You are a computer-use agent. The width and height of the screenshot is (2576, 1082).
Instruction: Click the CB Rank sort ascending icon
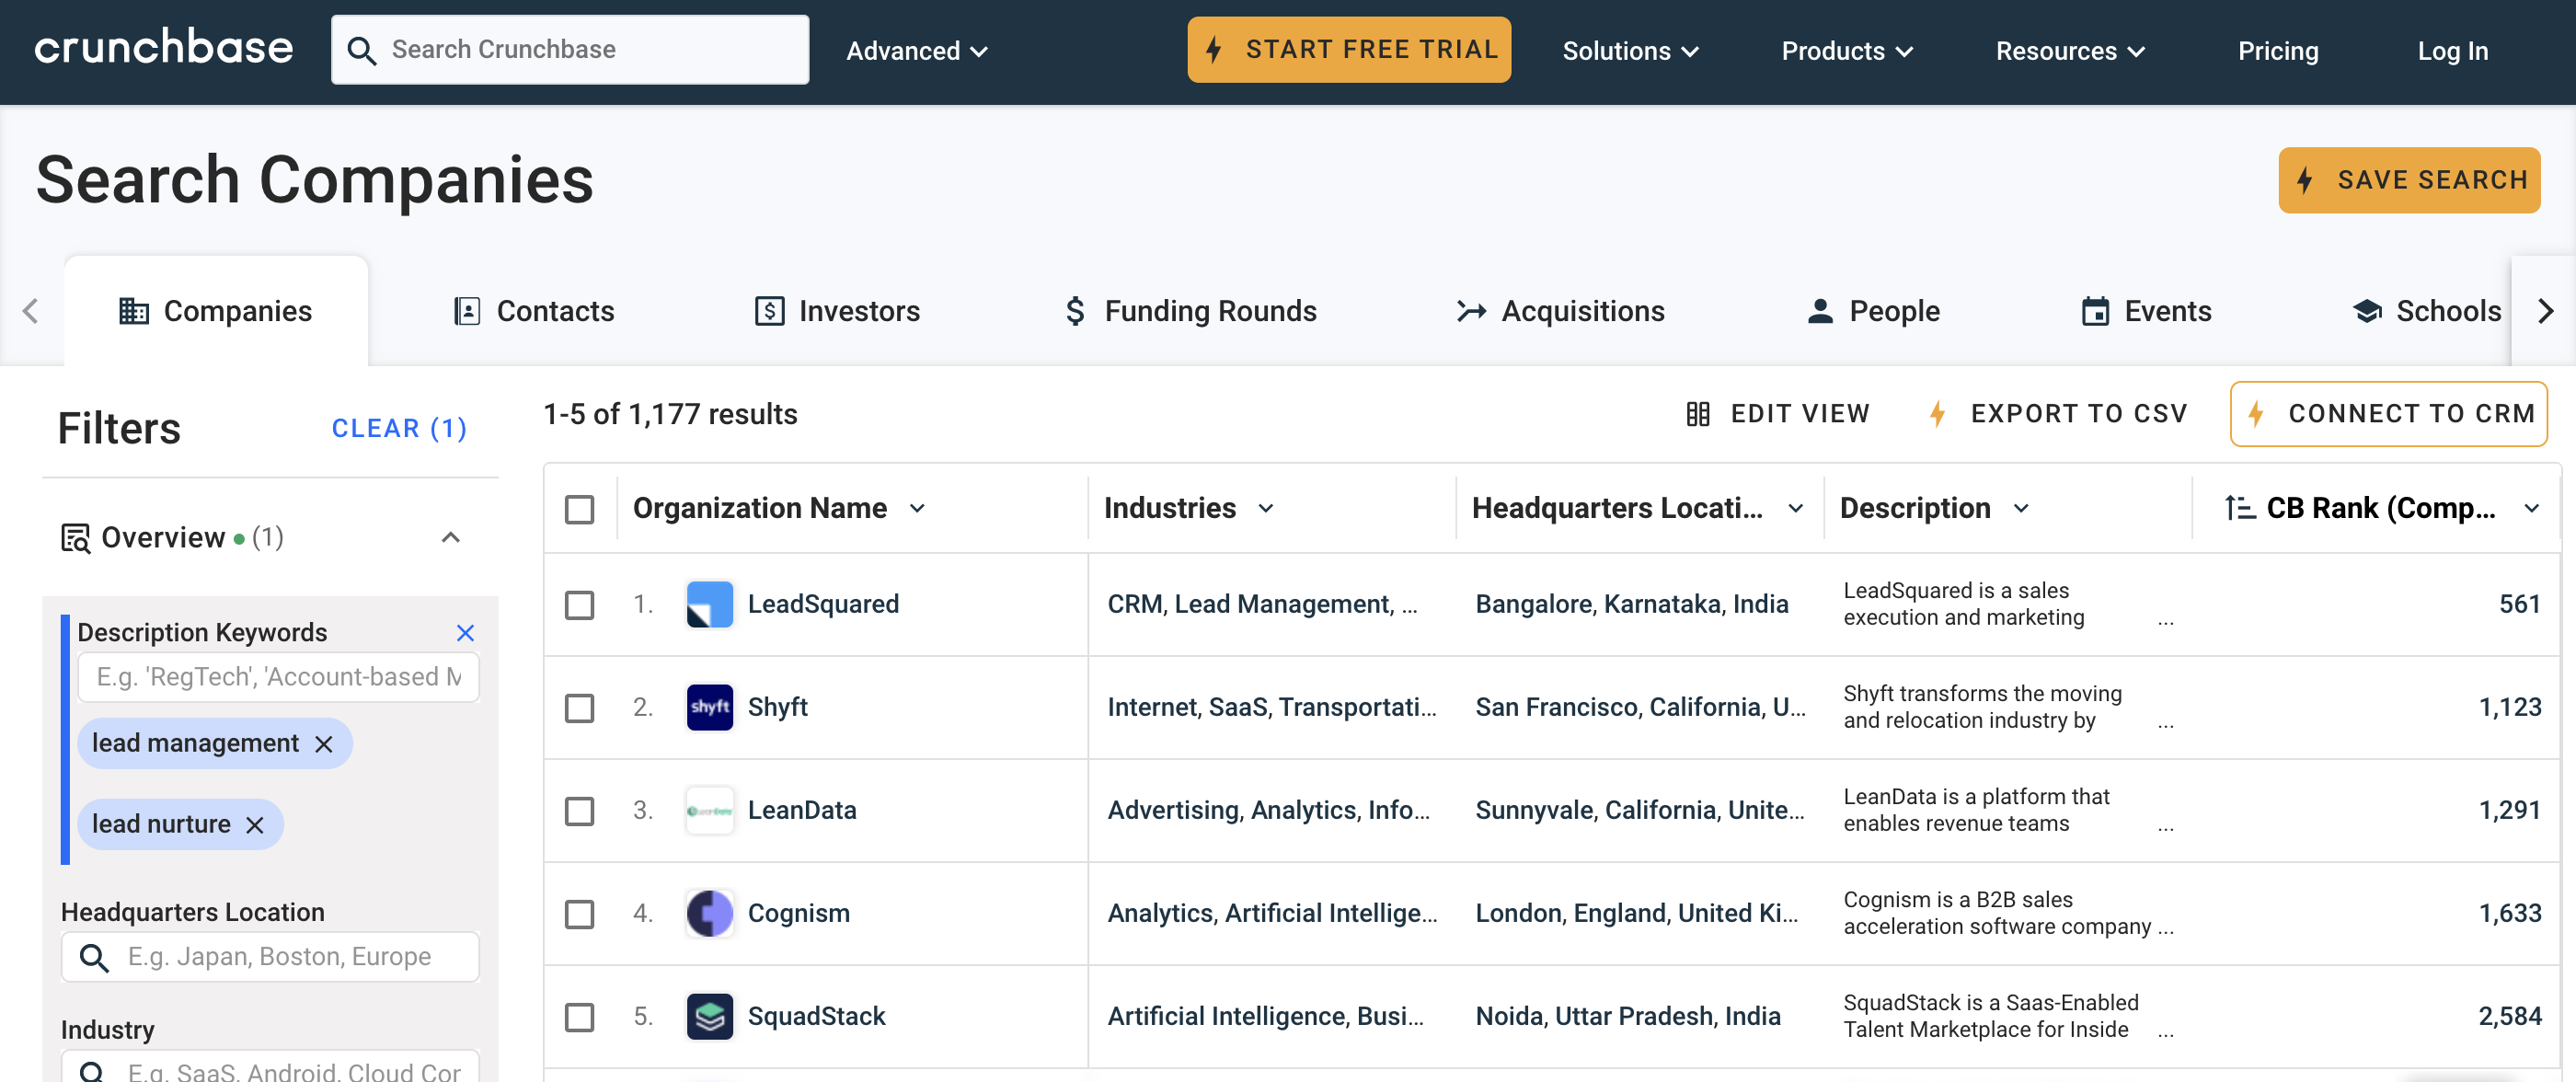[2239, 508]
